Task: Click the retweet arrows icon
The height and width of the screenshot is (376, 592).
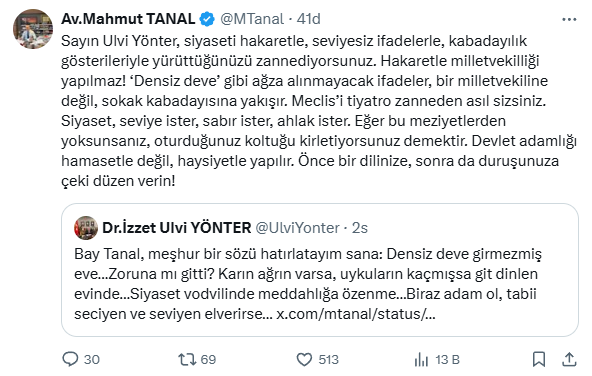Action: (186, 359)
